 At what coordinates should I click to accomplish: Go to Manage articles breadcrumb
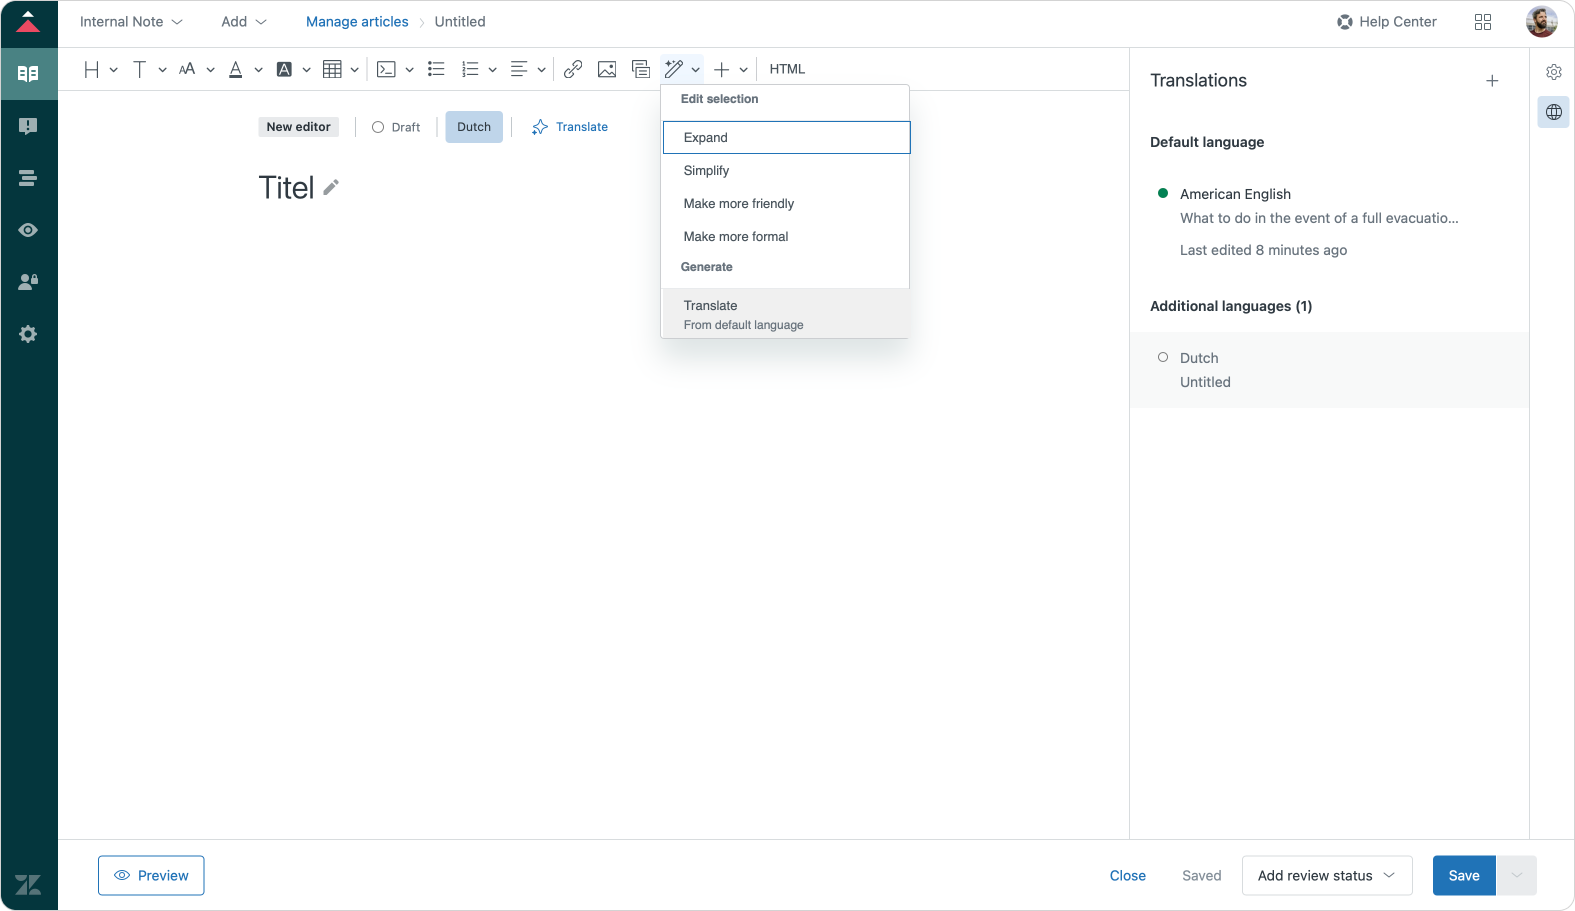click(x=357, y=22)
